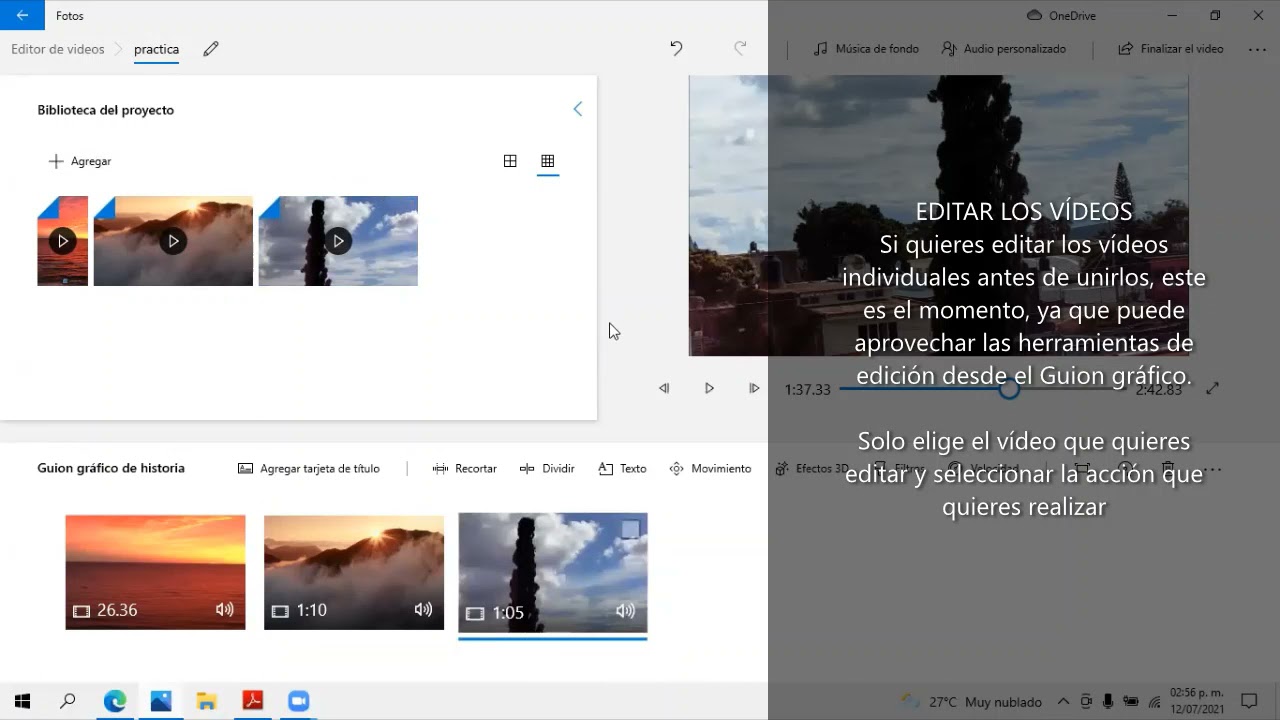
Task: Go to Editor de vídeos breadcrumb
Action: tap(58, 49)
